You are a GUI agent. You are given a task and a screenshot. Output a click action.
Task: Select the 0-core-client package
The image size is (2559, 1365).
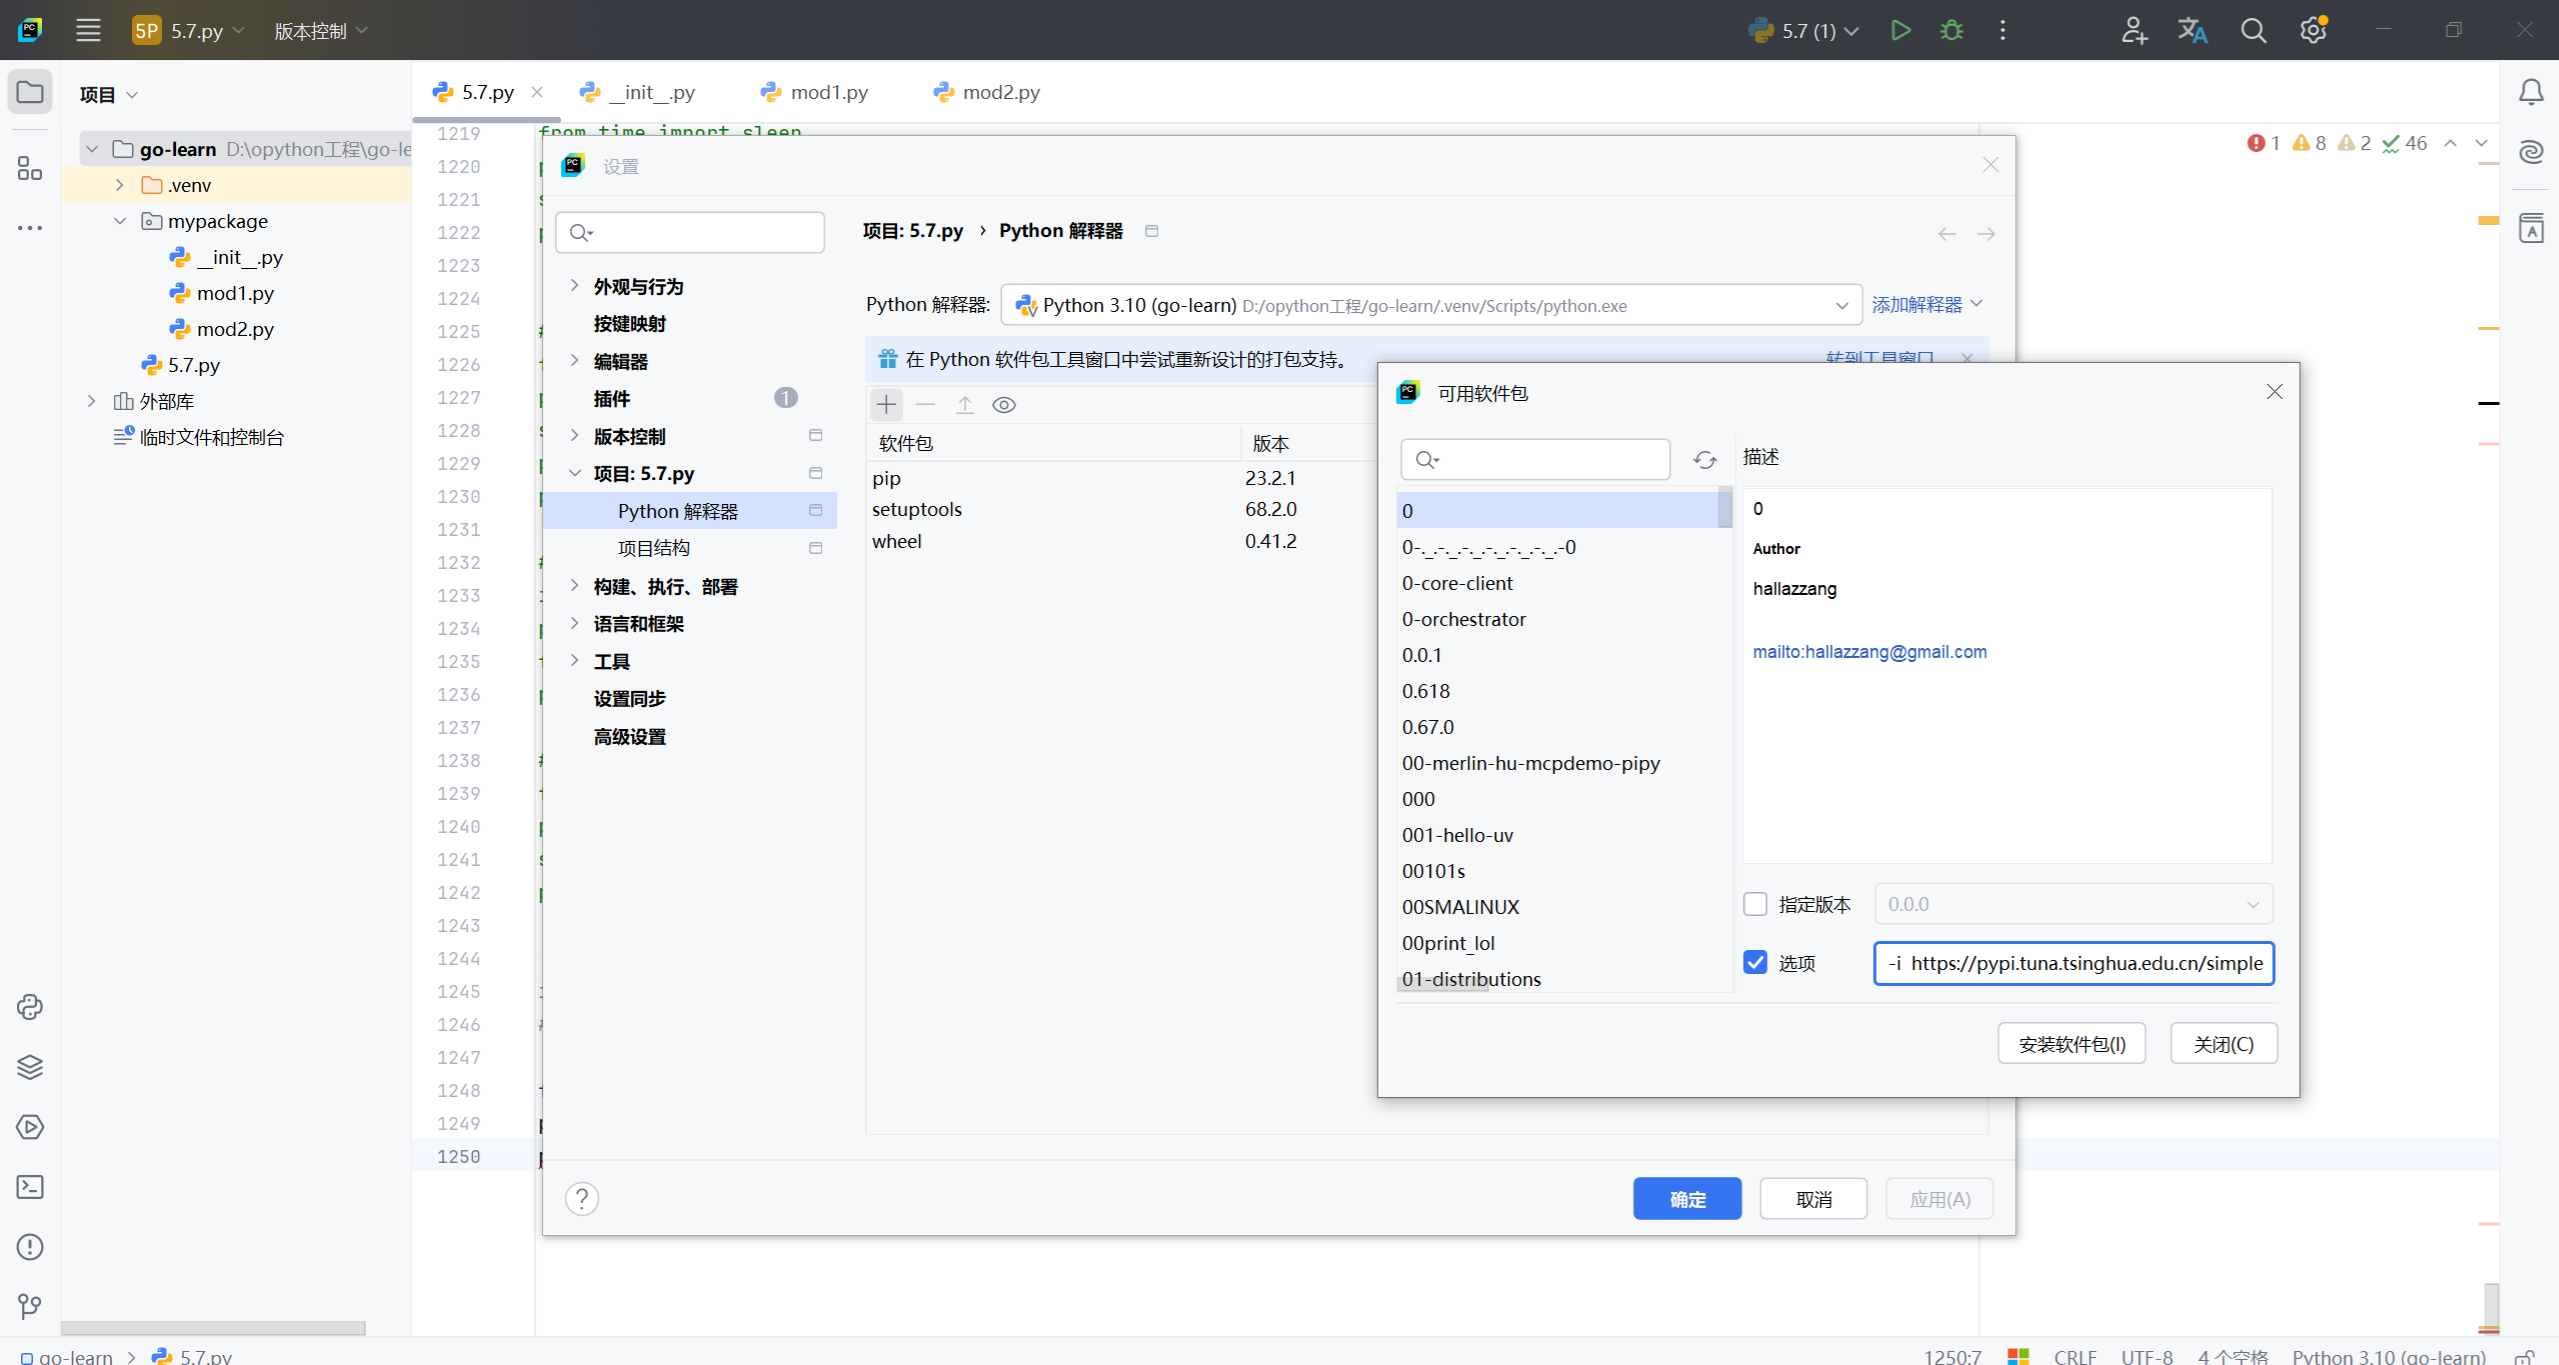pos(1458,583)
